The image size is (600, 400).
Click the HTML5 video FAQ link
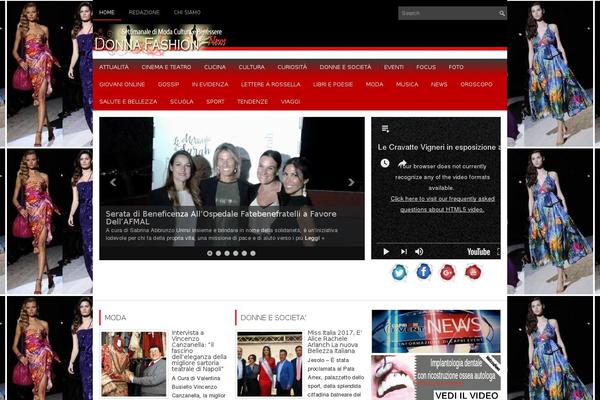442,204
